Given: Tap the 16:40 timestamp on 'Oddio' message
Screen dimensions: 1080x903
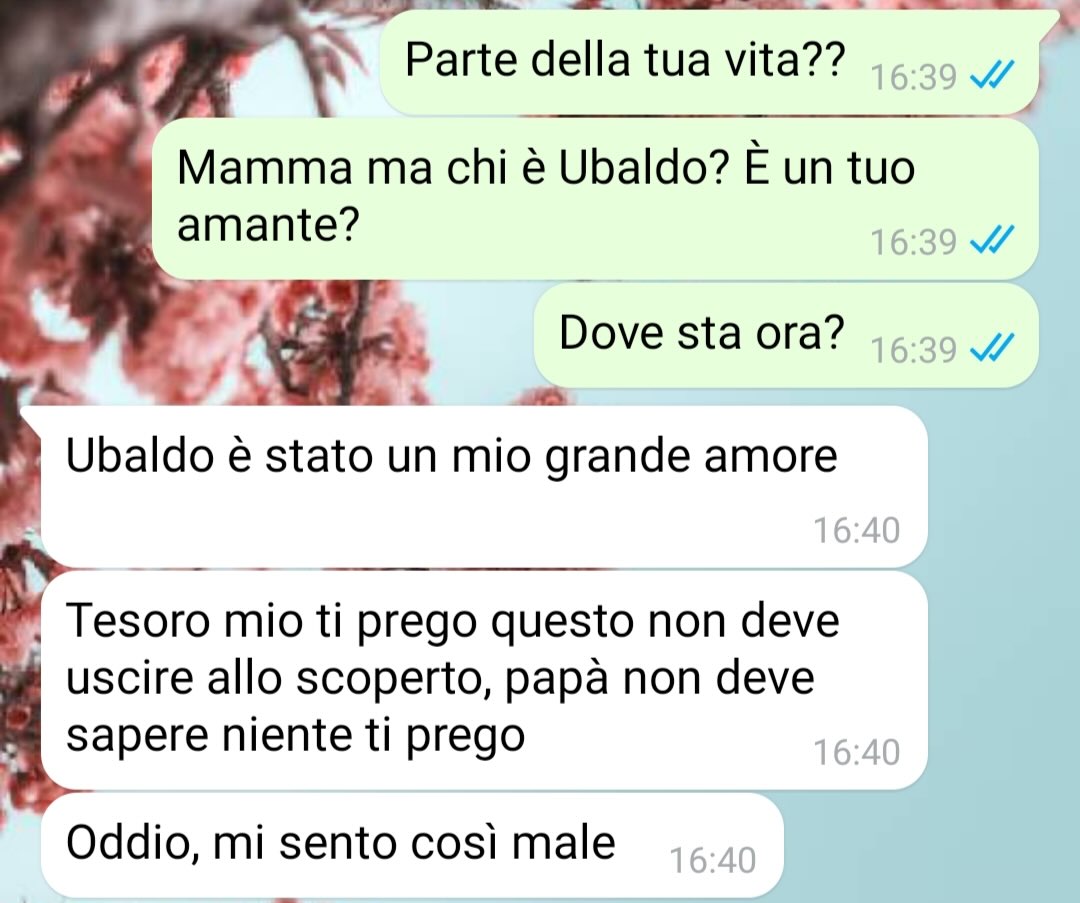Looking at the screenshot, I should coord(713,861).
